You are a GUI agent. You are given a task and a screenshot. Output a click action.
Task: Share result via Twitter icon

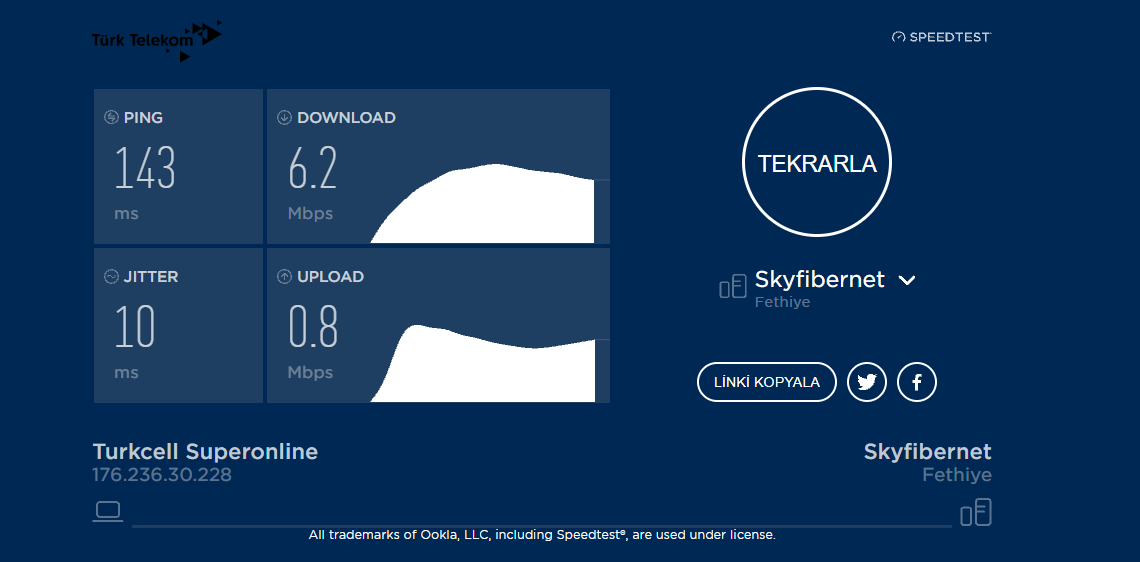click(x=867, y=382)
